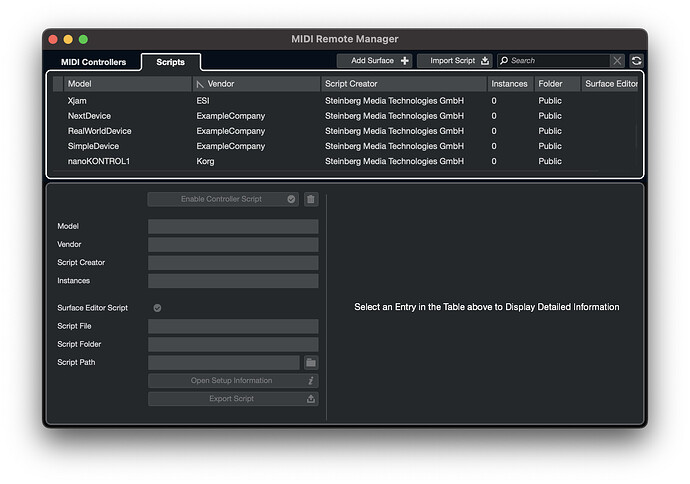Select the SimpleDevice script row
Screen dimensions: 690x484
coord(345,146)
